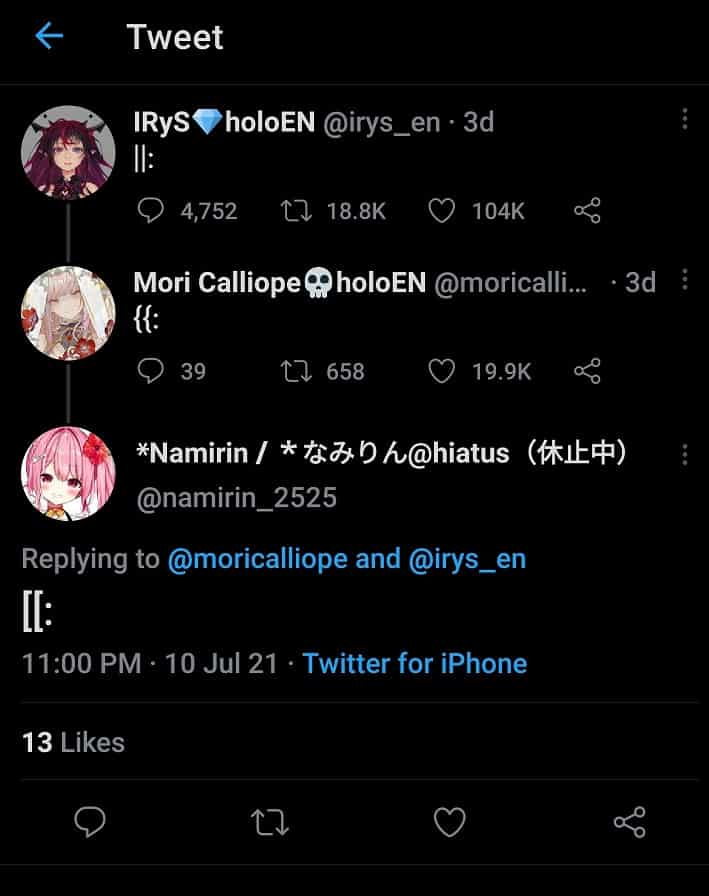Image resolution: width=709 pixels, height=896 pixels.
Task: Share Mori Calliope's tweet
Action: tap(587, 371)
